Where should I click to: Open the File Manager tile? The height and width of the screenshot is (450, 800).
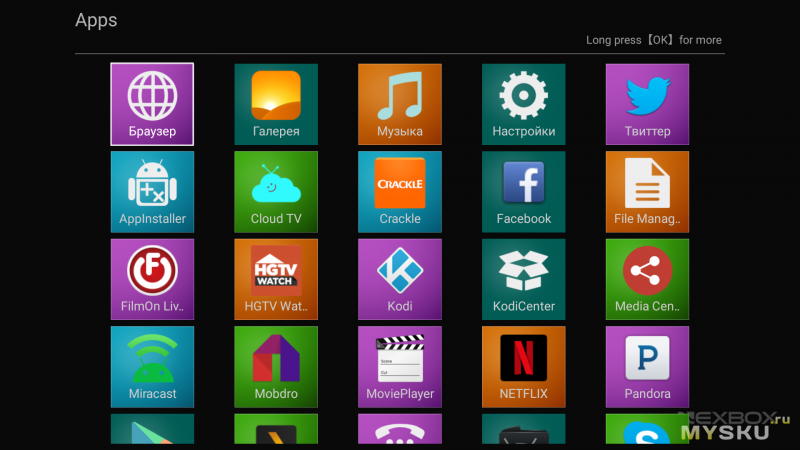pos(647,192)
